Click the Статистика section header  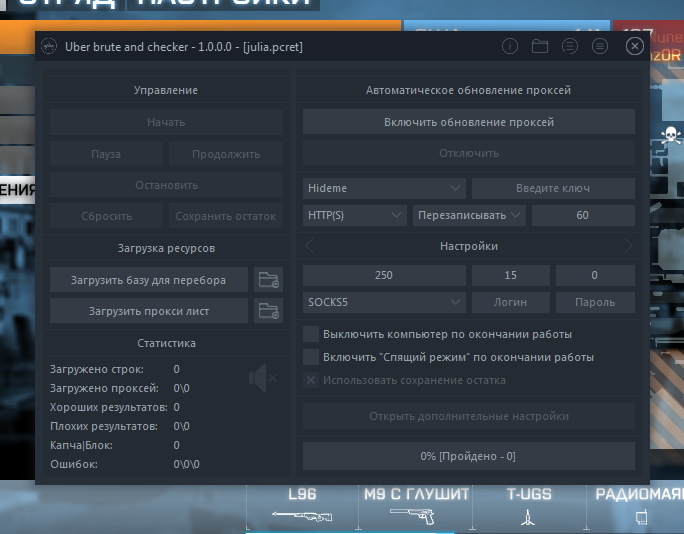tap(166, 343)
